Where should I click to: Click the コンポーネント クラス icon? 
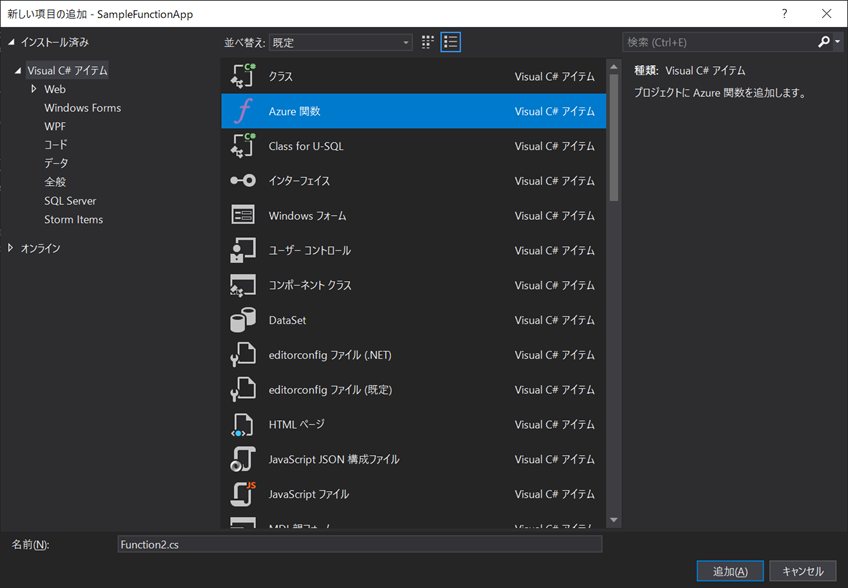tap(243, 285)
